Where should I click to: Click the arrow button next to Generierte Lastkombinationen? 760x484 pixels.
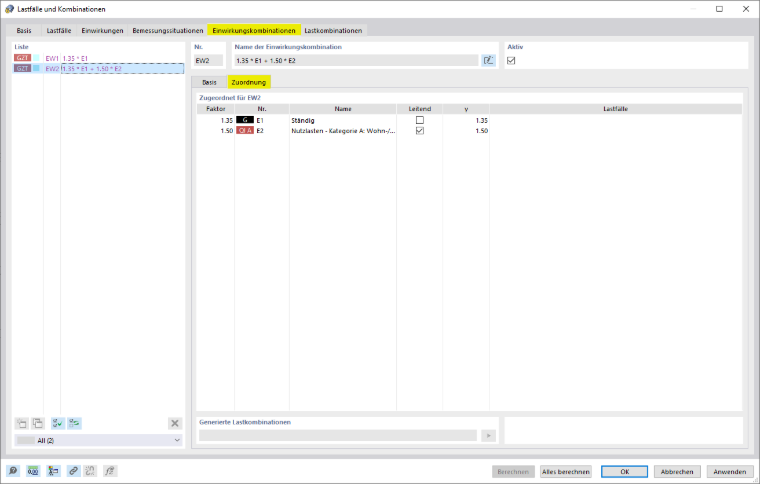[489, 436]
